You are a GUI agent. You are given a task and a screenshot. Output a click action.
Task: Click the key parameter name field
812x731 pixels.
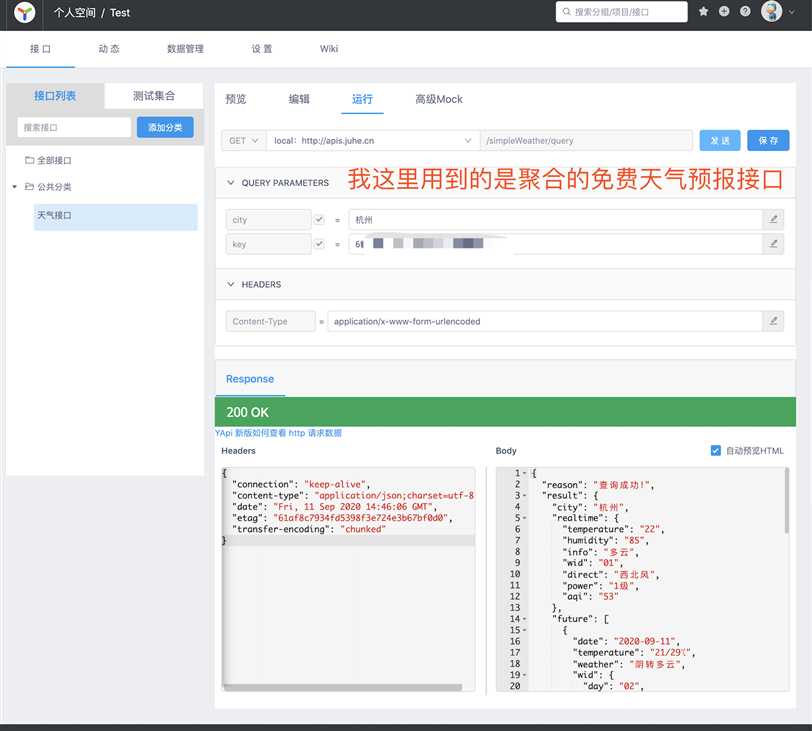click(268, 244)
